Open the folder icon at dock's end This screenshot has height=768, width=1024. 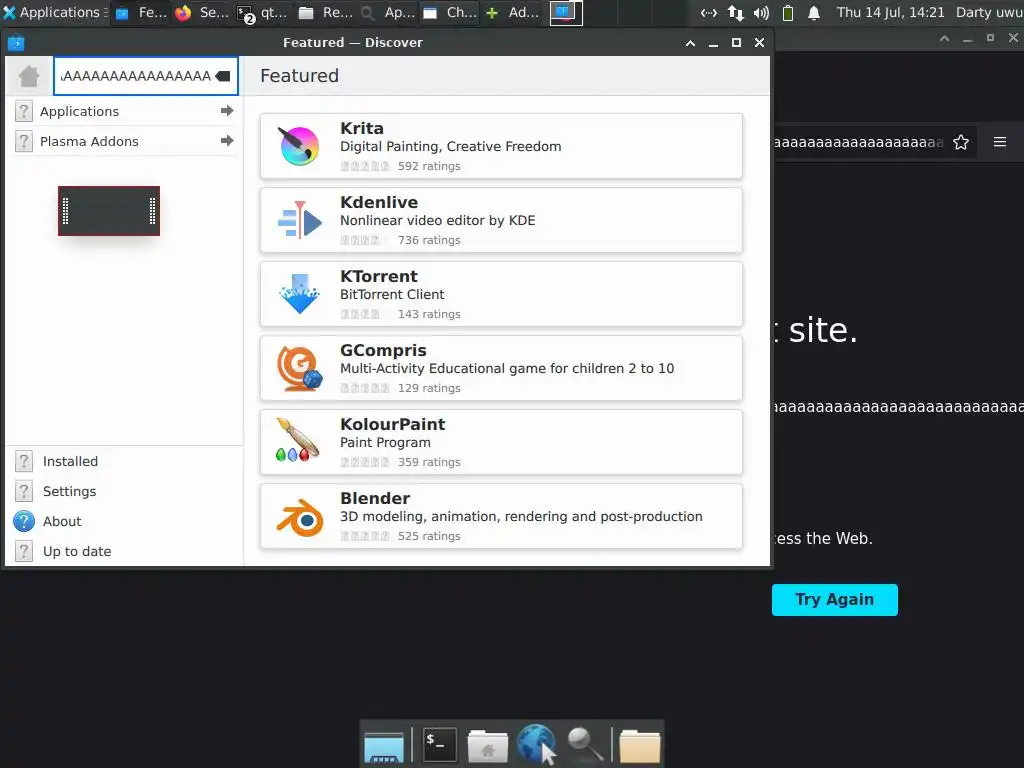(x=639, y=744)
